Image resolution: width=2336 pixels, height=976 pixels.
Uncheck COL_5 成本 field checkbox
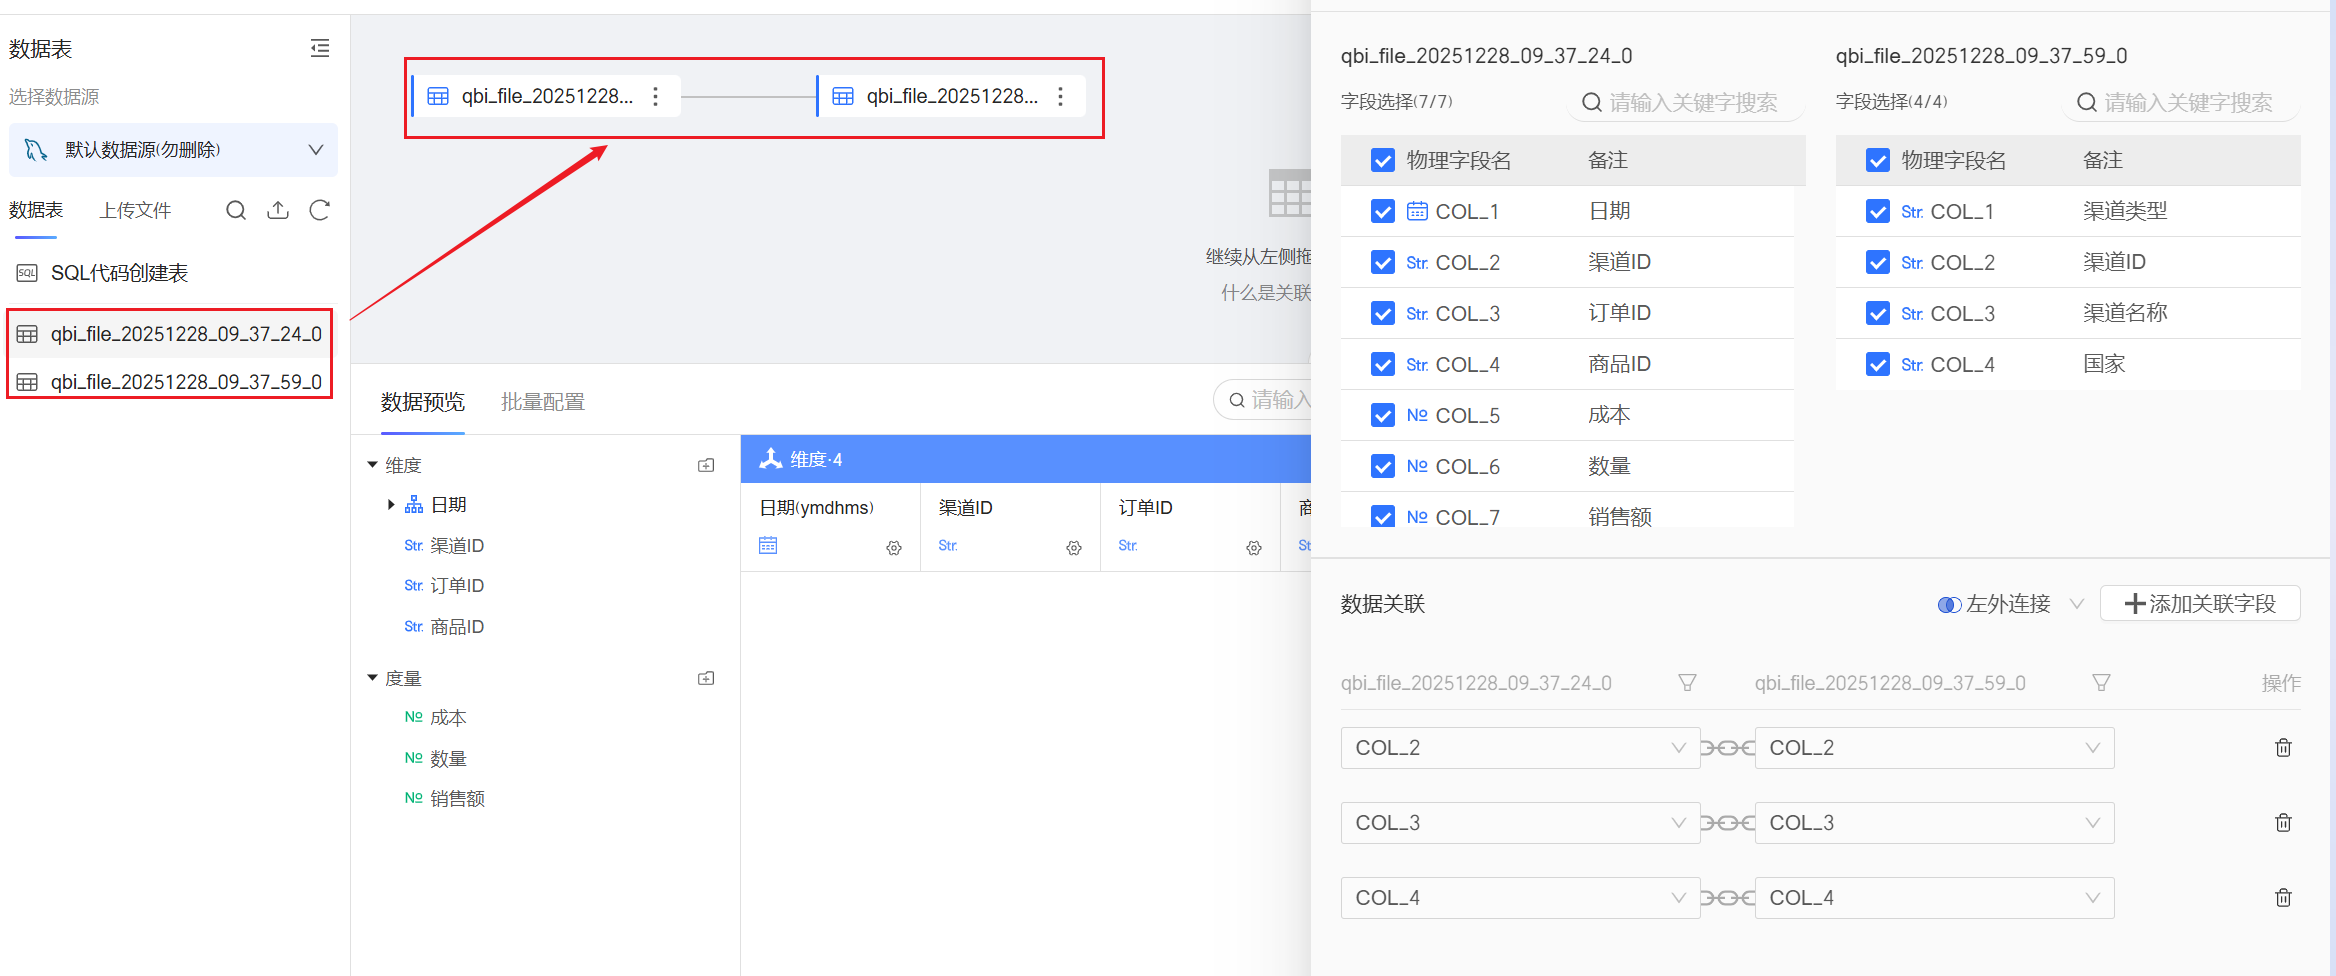(x=1383, y=416)
